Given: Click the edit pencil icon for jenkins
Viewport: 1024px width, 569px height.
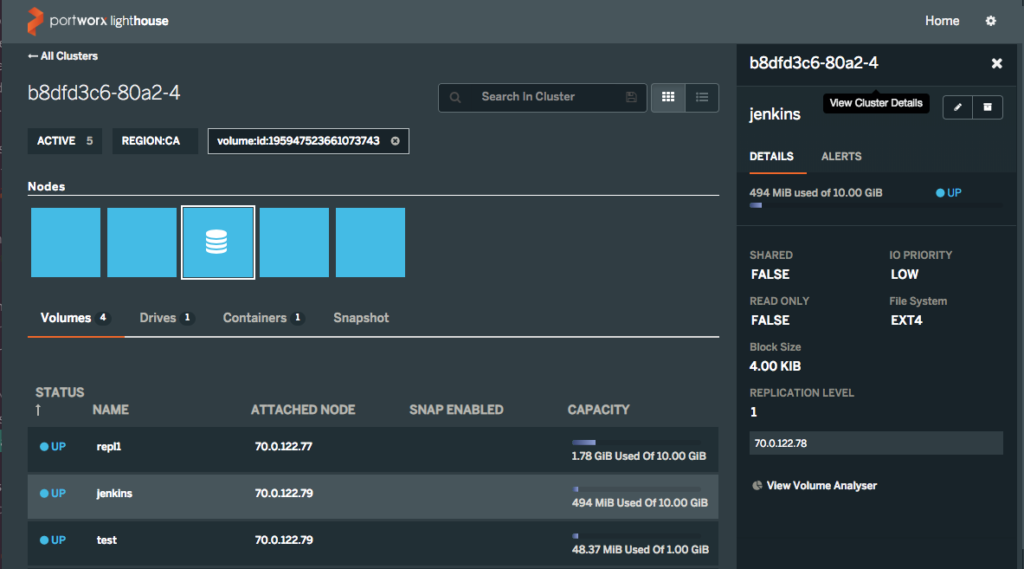Looking at the screenshot, I should point(958,107).
